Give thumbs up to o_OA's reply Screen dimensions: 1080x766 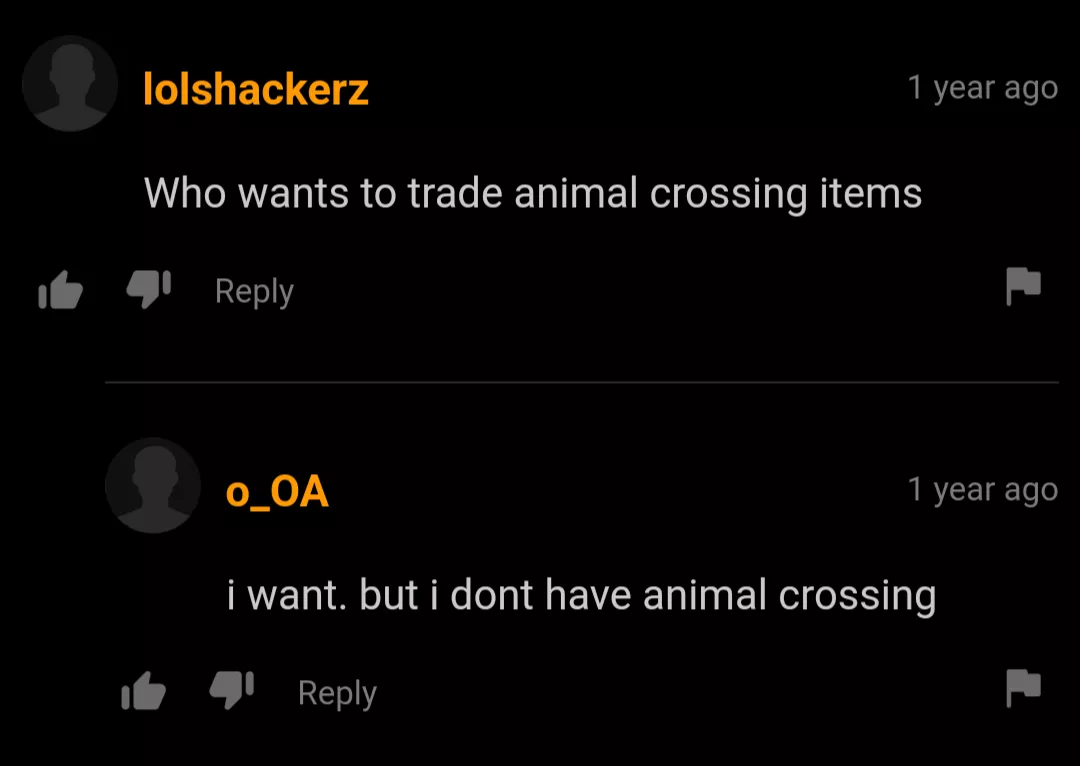click(x=143, y=691)
